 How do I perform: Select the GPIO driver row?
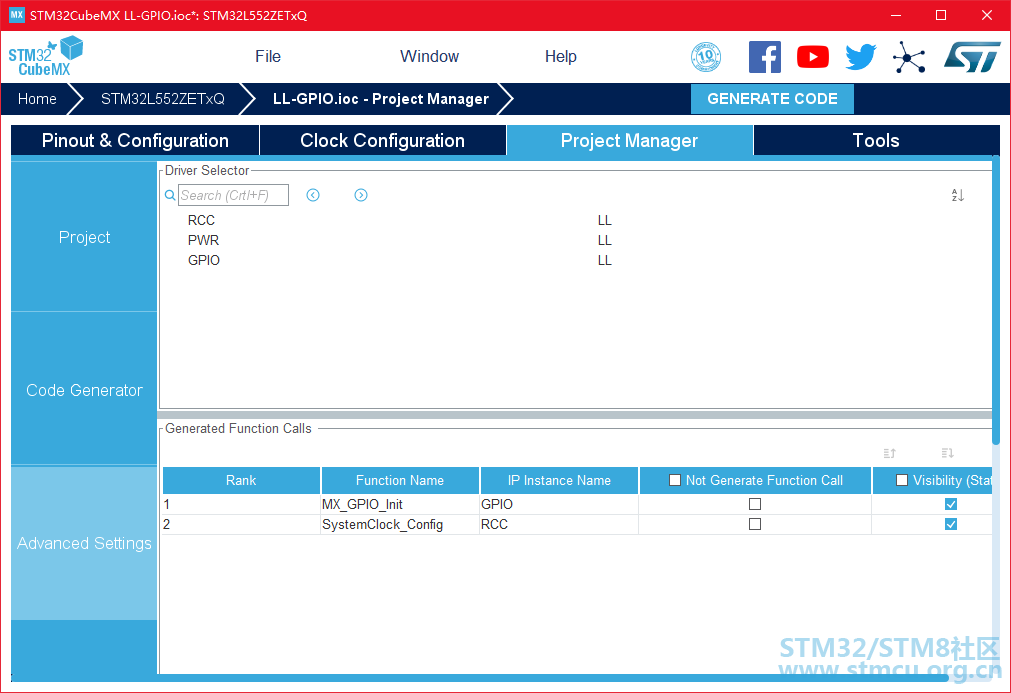[574, 260]
